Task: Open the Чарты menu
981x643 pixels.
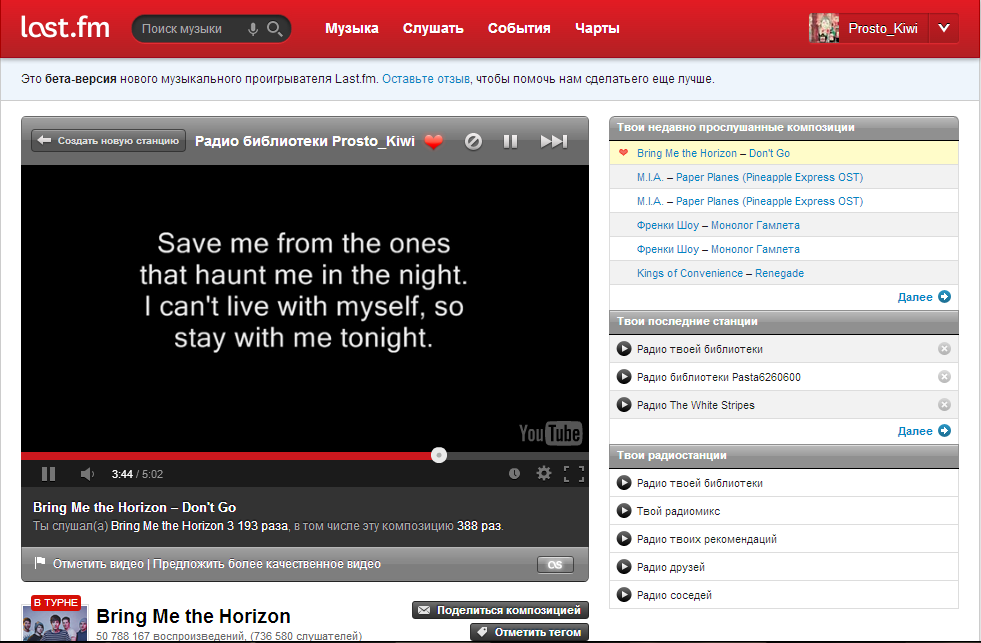Action: pos(597,28)
